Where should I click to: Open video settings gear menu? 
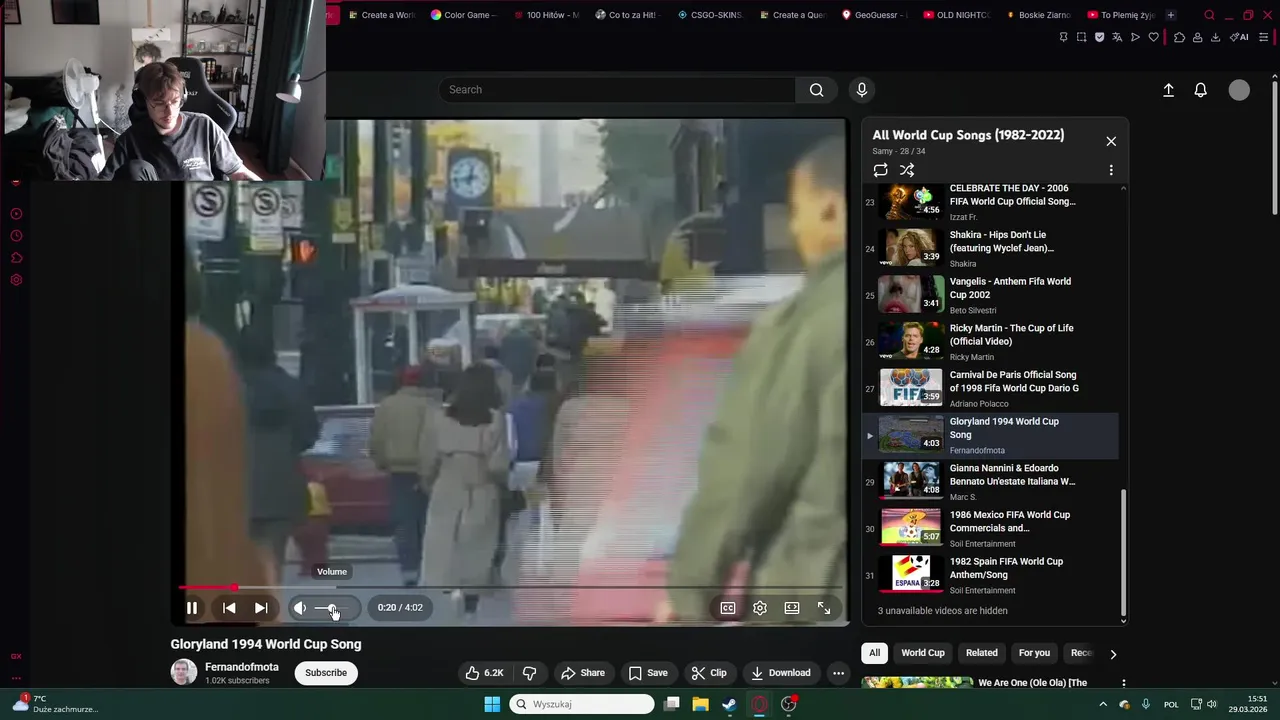pos(760,607)
